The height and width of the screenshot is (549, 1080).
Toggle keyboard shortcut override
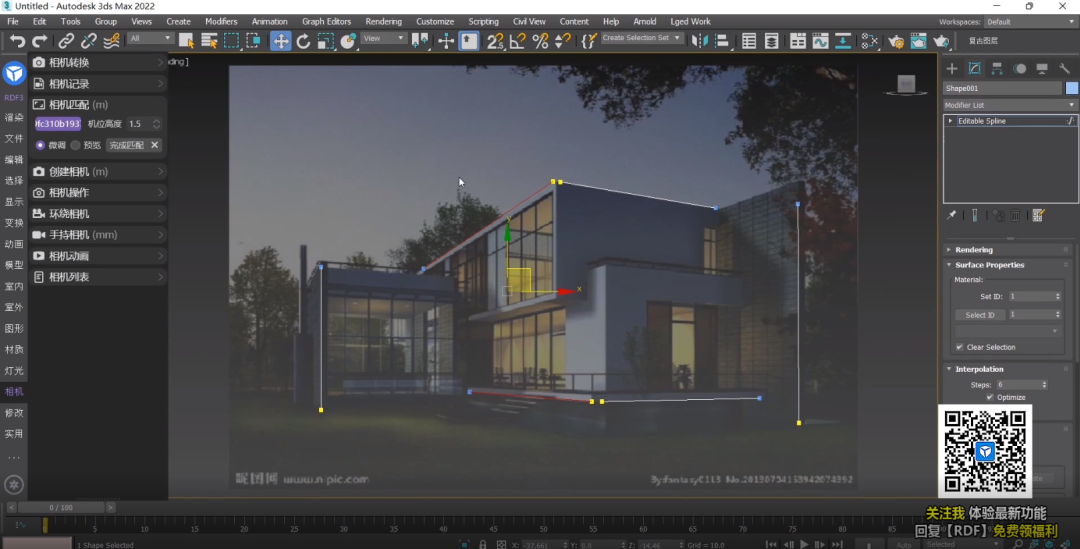click(x=469, y=41)
